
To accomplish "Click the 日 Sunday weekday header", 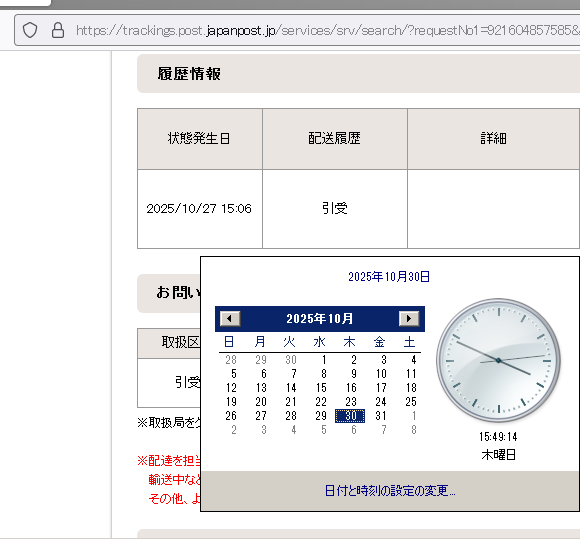I will coord(229,341).
